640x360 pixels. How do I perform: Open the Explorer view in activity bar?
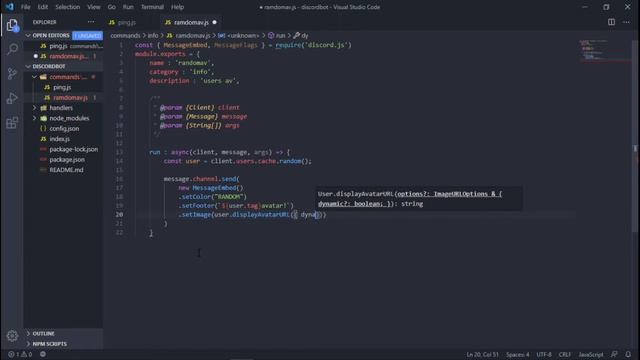(x=12, y=25)
